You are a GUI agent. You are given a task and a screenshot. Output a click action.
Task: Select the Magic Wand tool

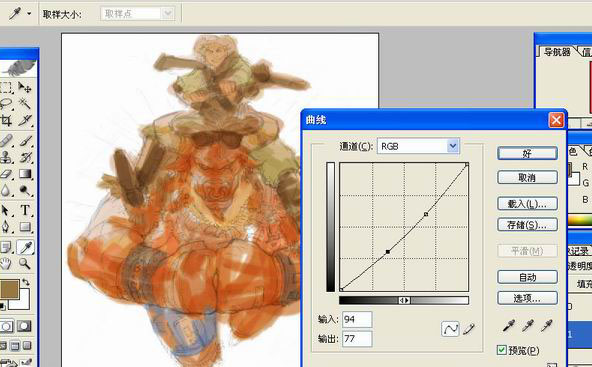coord(25,103)
